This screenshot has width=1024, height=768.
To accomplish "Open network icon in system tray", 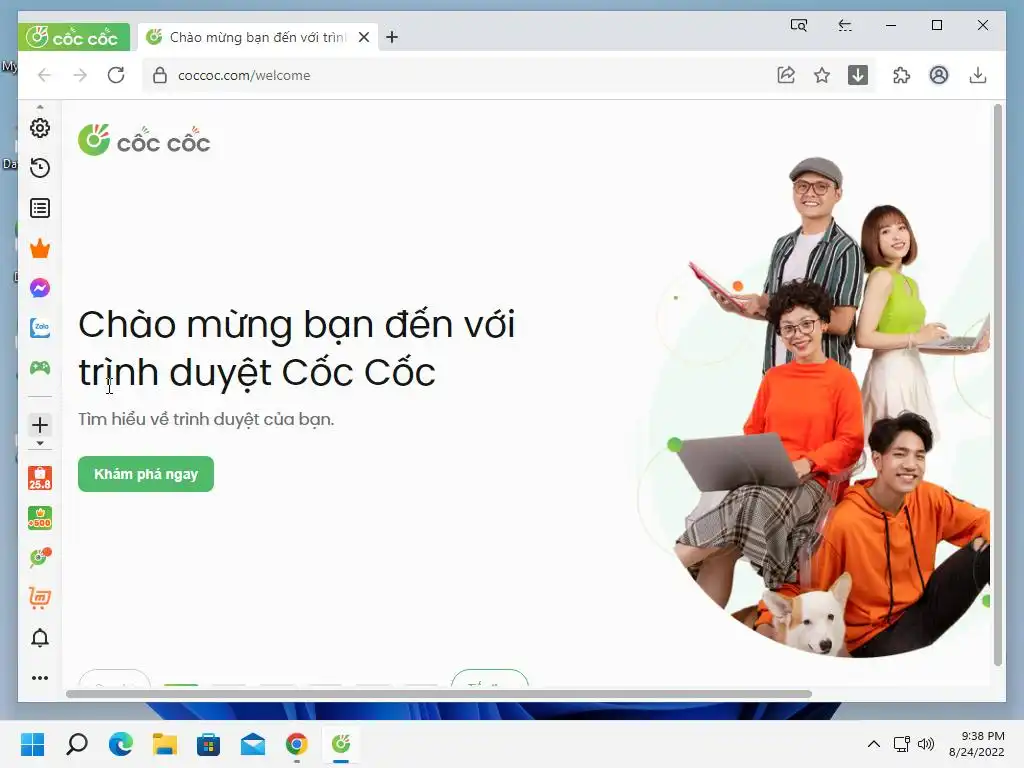I will click(902, 744).
